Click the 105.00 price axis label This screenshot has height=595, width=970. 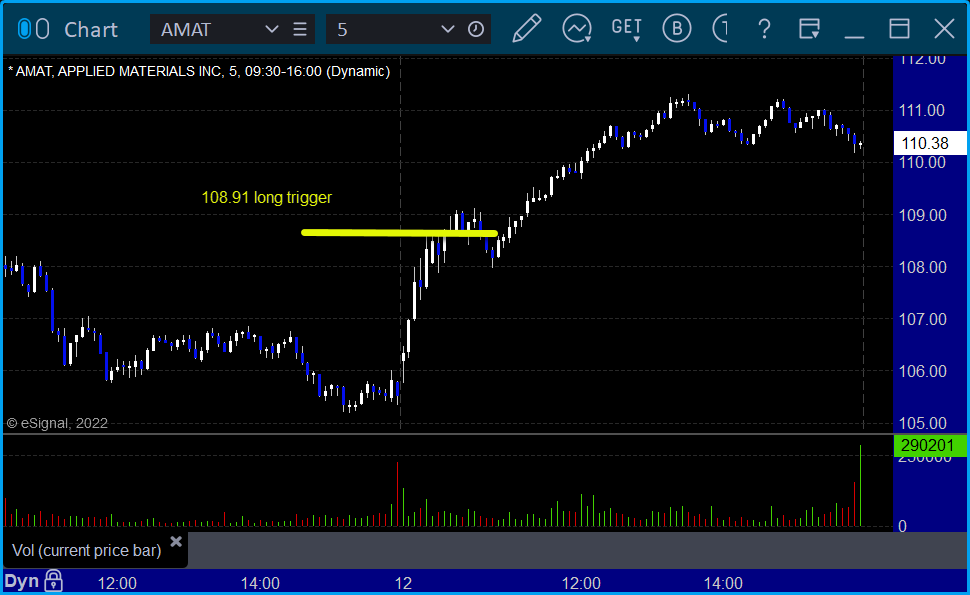click(922, 423)
